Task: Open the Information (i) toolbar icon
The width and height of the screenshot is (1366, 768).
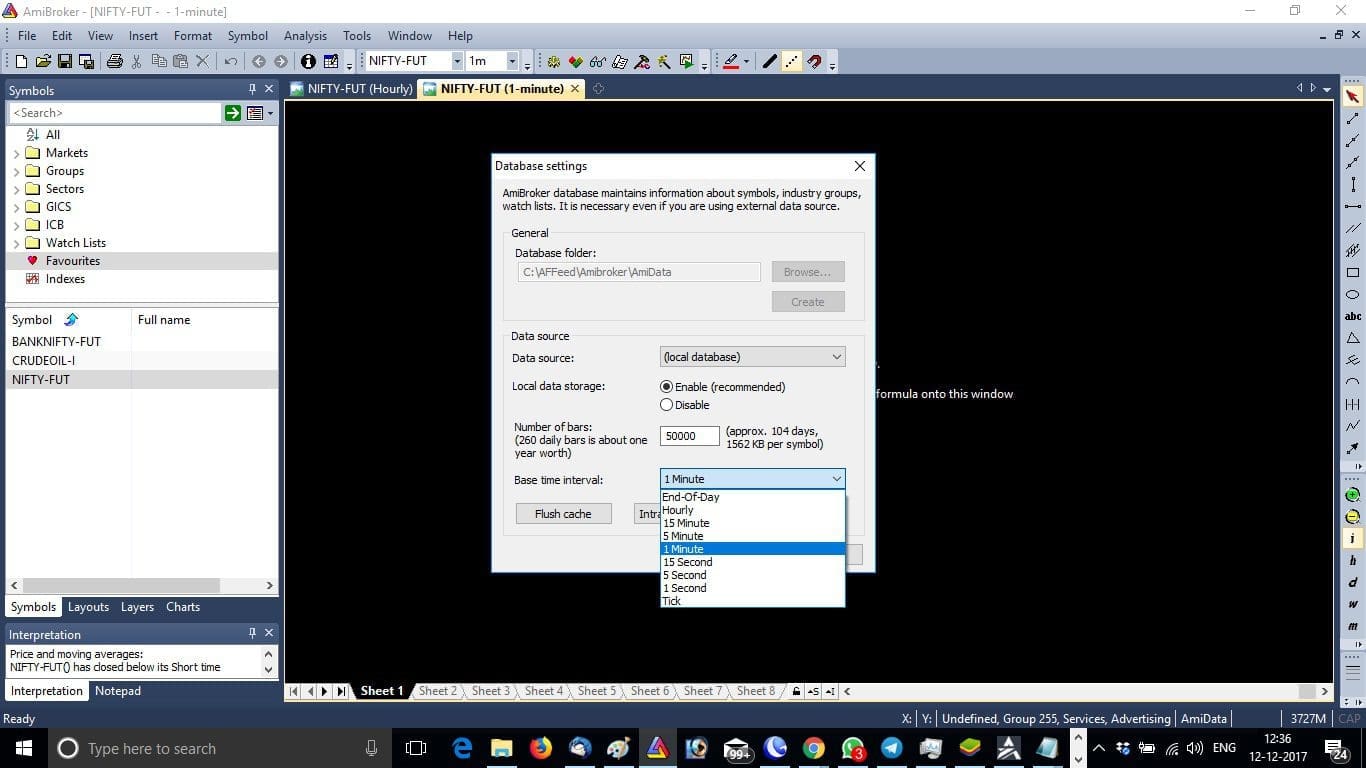Action: [x=308, y=61]
